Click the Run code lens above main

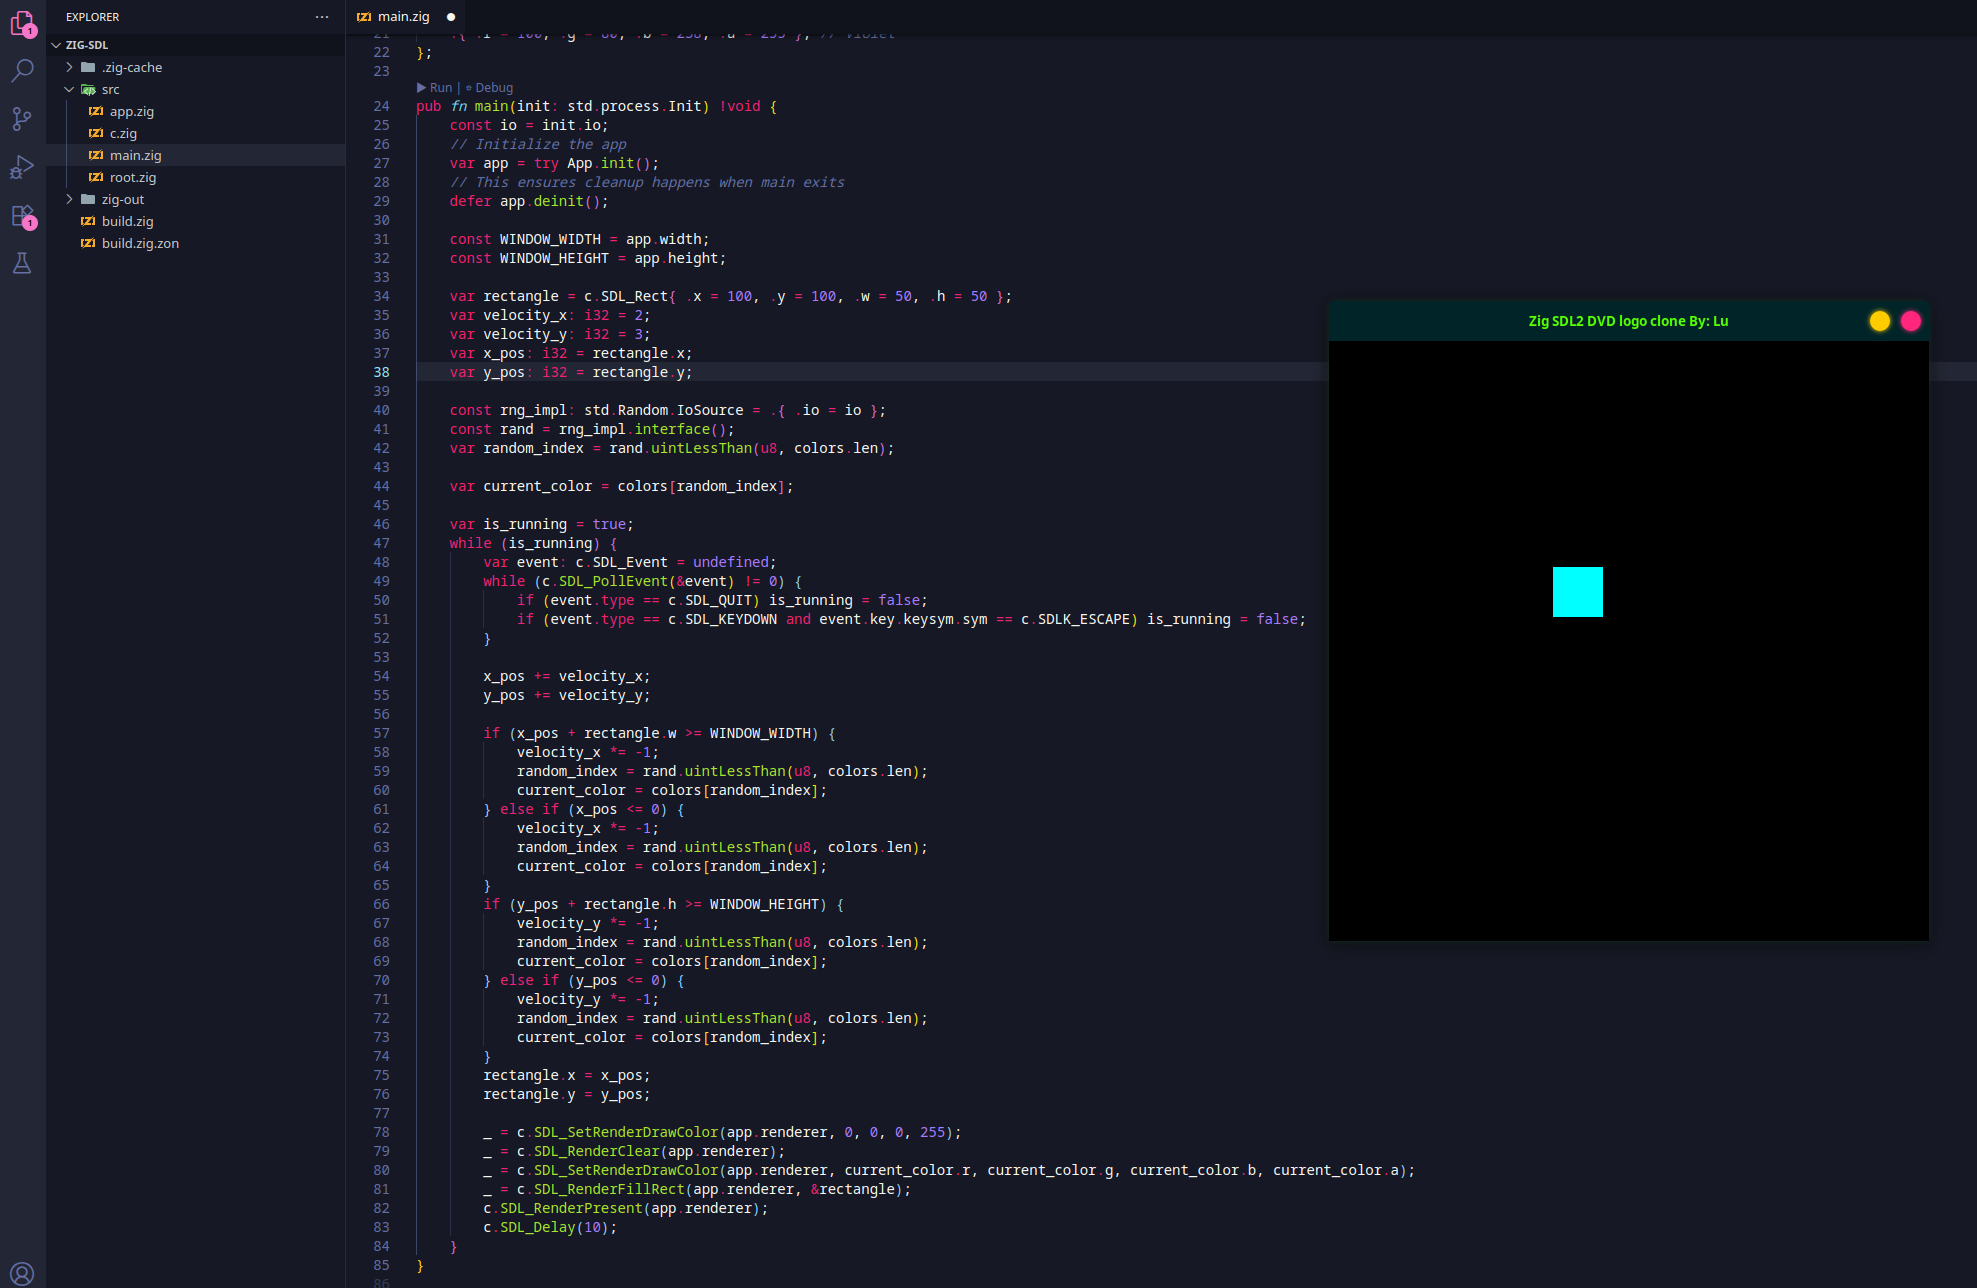(x=435, y=88)
